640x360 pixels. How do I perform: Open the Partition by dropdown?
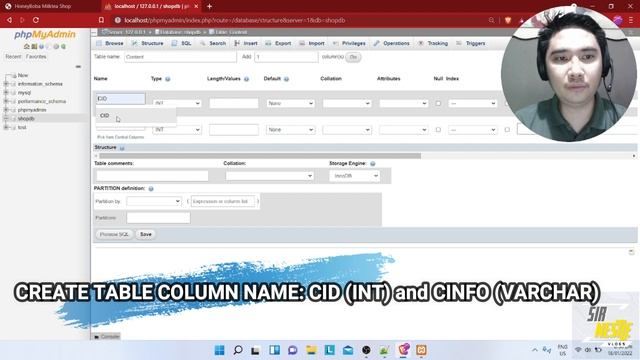pyautogui.click(x=153, y=201)
